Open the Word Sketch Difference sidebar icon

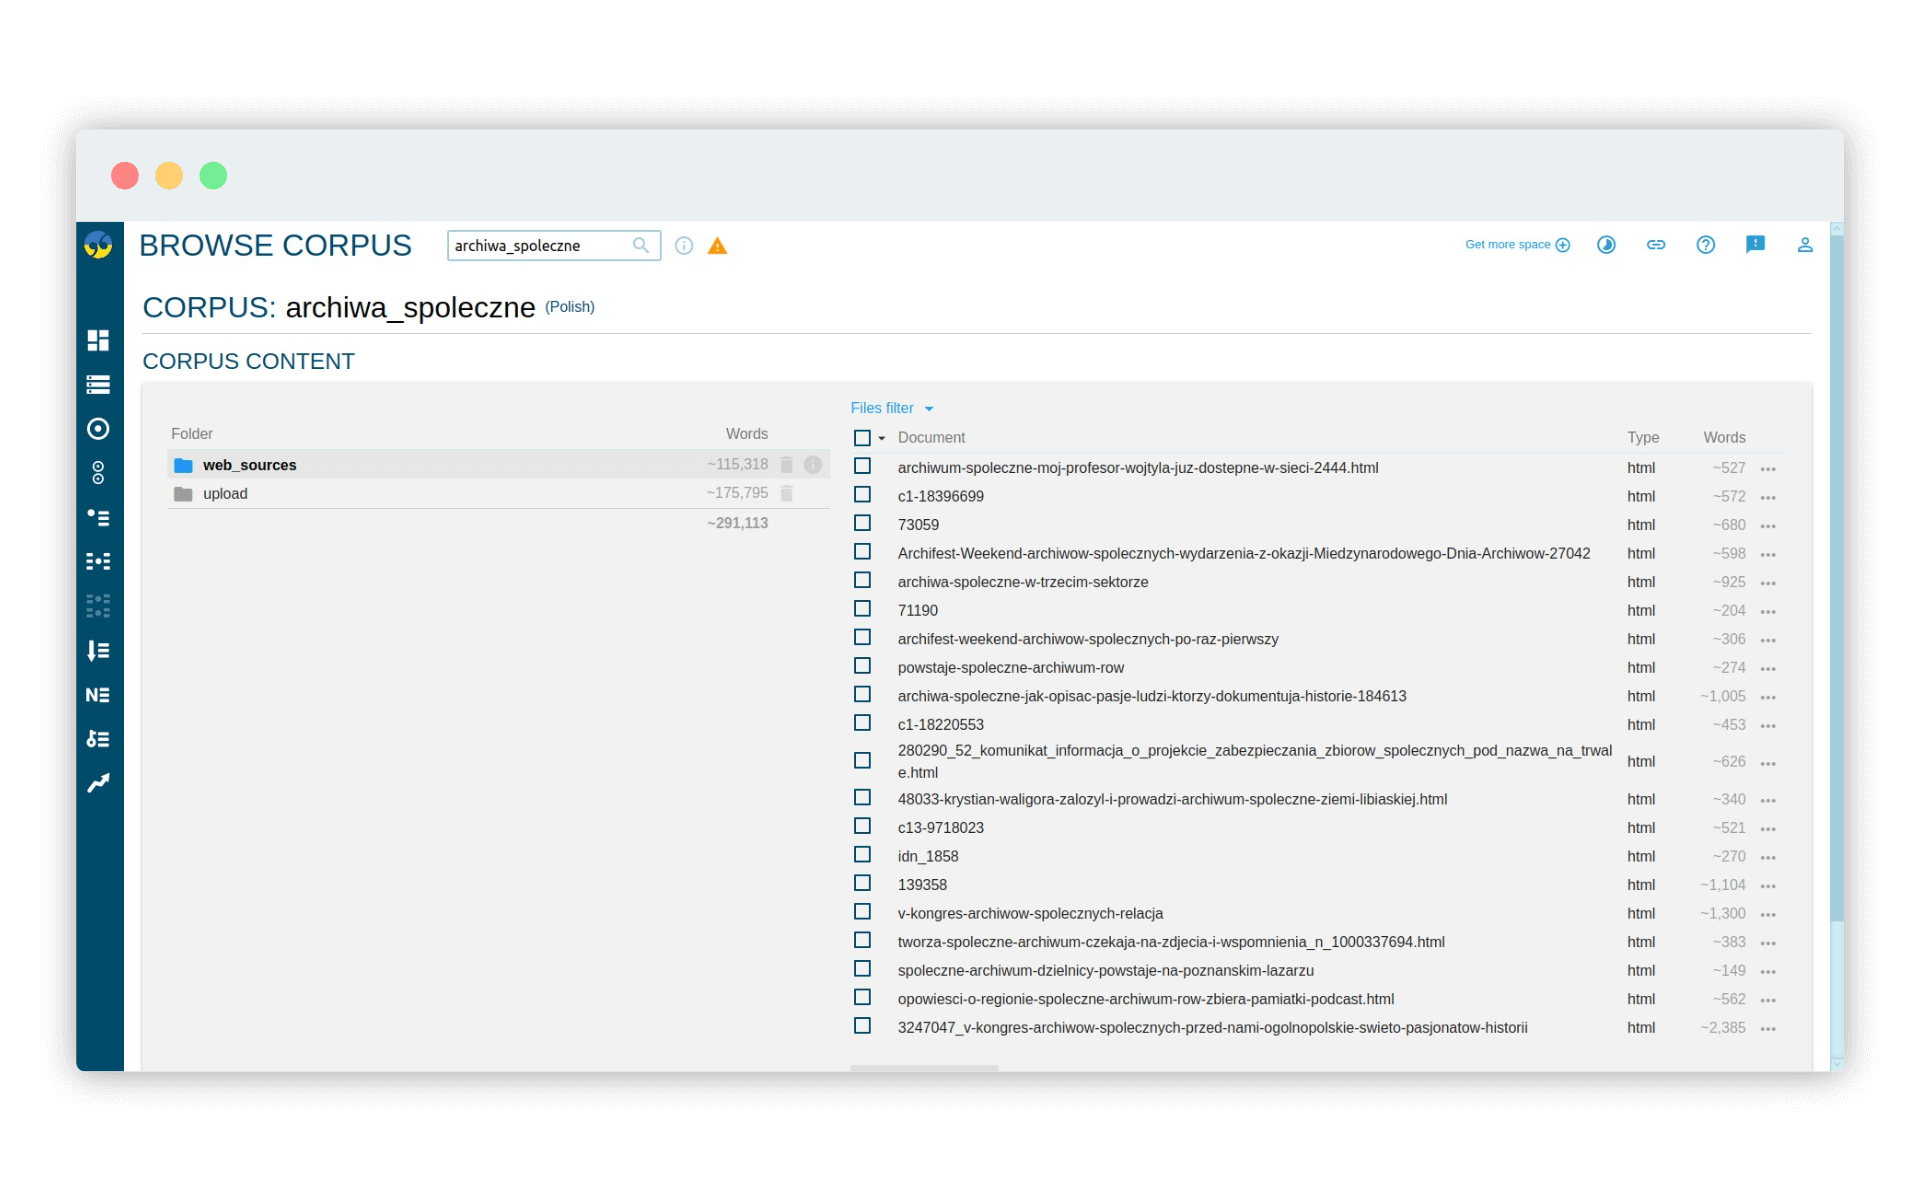(x=98, y=473)
